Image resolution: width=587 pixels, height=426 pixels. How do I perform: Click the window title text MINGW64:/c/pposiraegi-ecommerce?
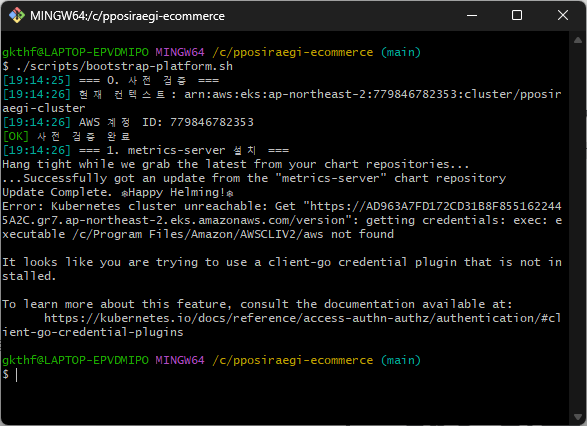point(127,16)
